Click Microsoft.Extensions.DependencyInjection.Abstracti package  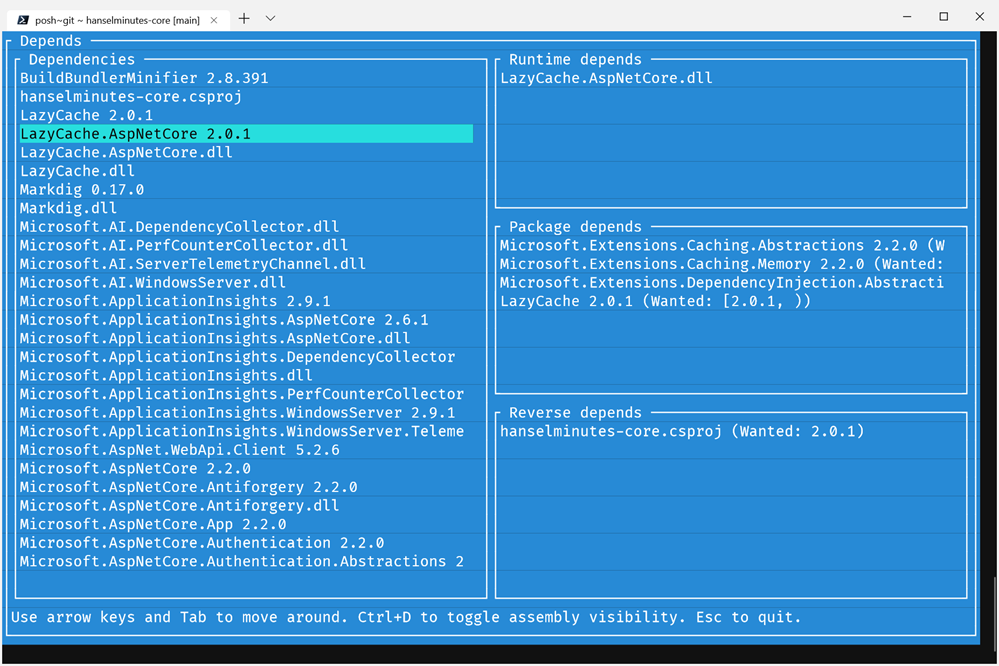click(x=722, y=282)
